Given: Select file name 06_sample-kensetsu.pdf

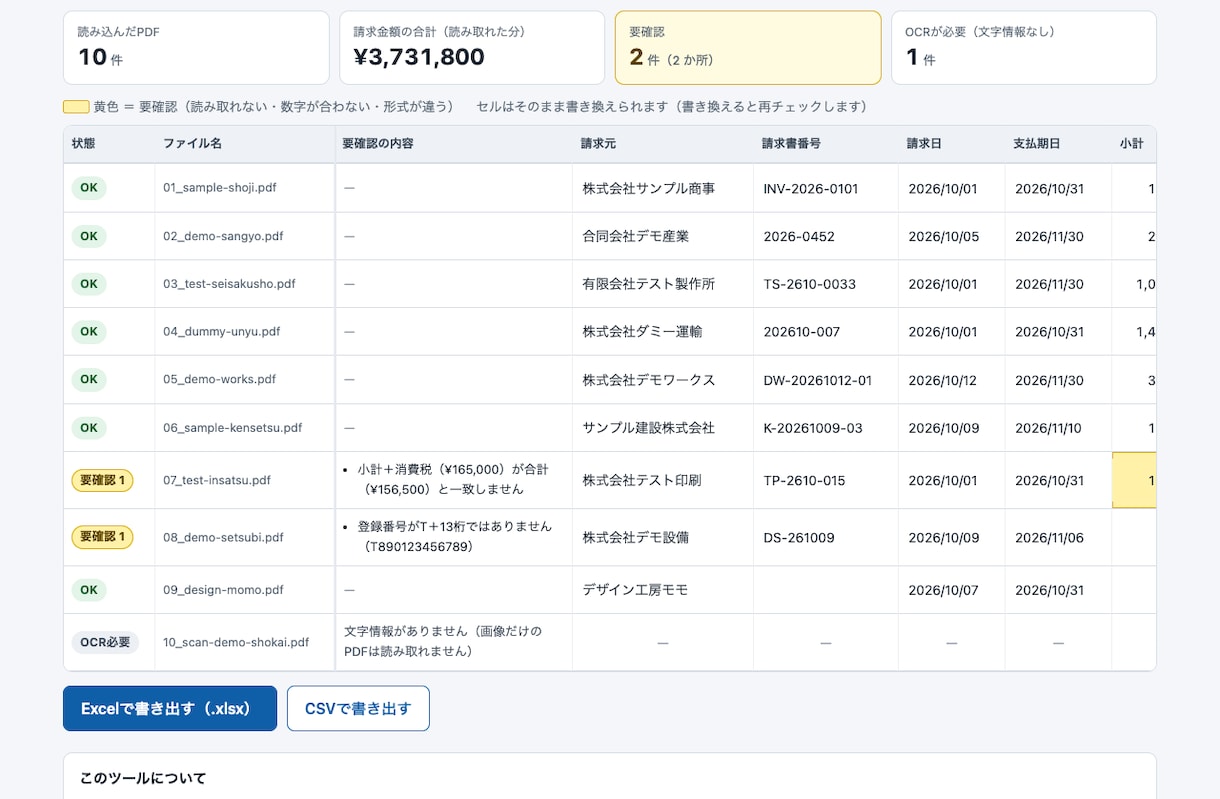Looking at the screenshot, I should pyautogui.click(x=232, y=428).
